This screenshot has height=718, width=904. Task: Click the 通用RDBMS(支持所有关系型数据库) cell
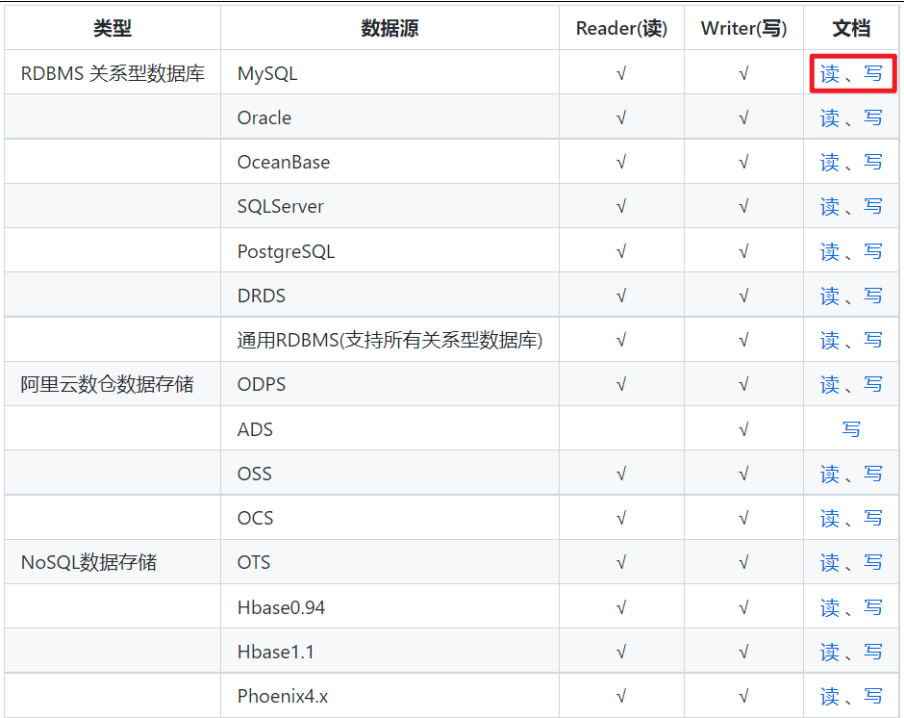click(390, 340)
